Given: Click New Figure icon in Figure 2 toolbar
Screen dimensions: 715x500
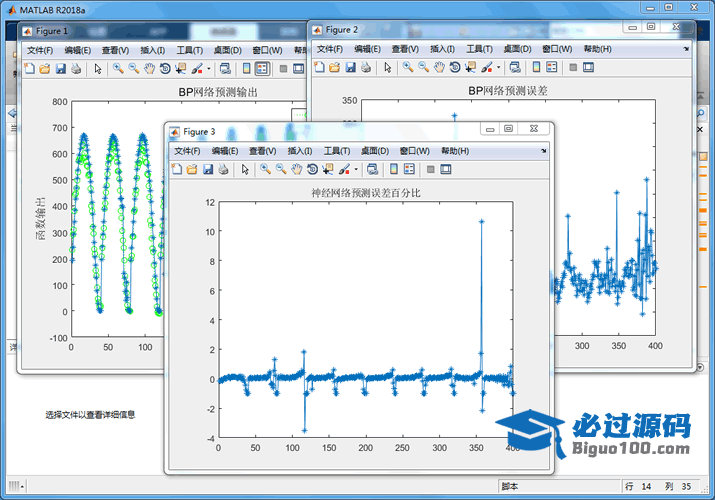Looking at the screenshot, I should (x=319, y=67).
